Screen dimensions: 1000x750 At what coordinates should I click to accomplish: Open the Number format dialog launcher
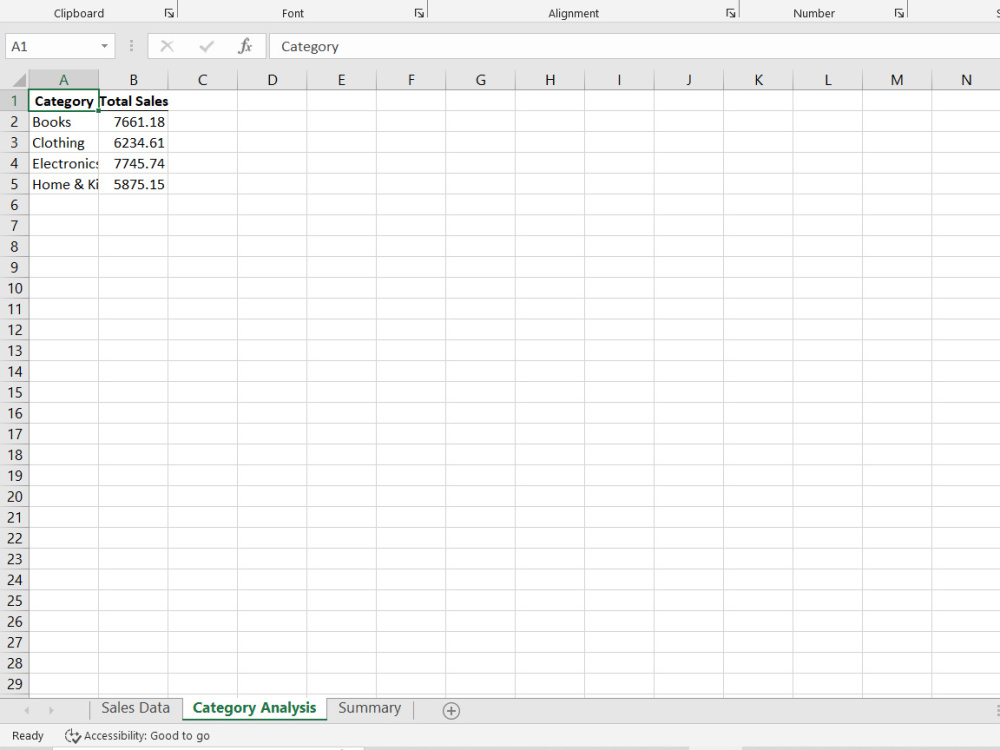[899, 13]
